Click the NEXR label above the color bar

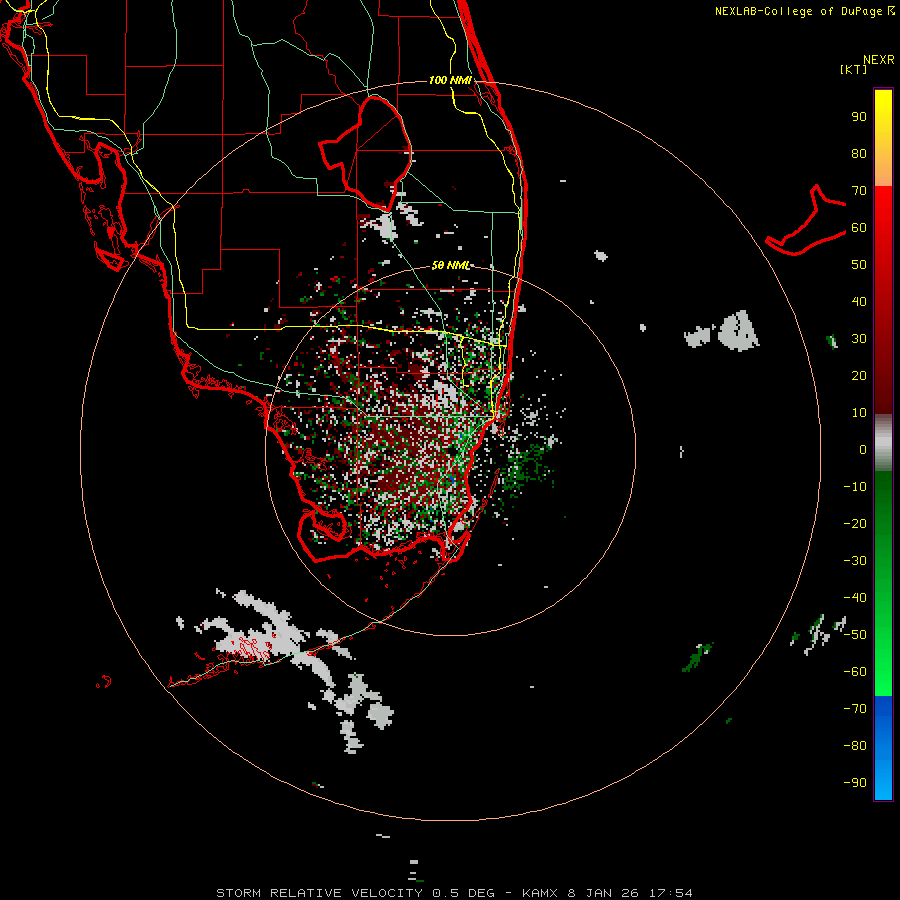coord(879,60)
